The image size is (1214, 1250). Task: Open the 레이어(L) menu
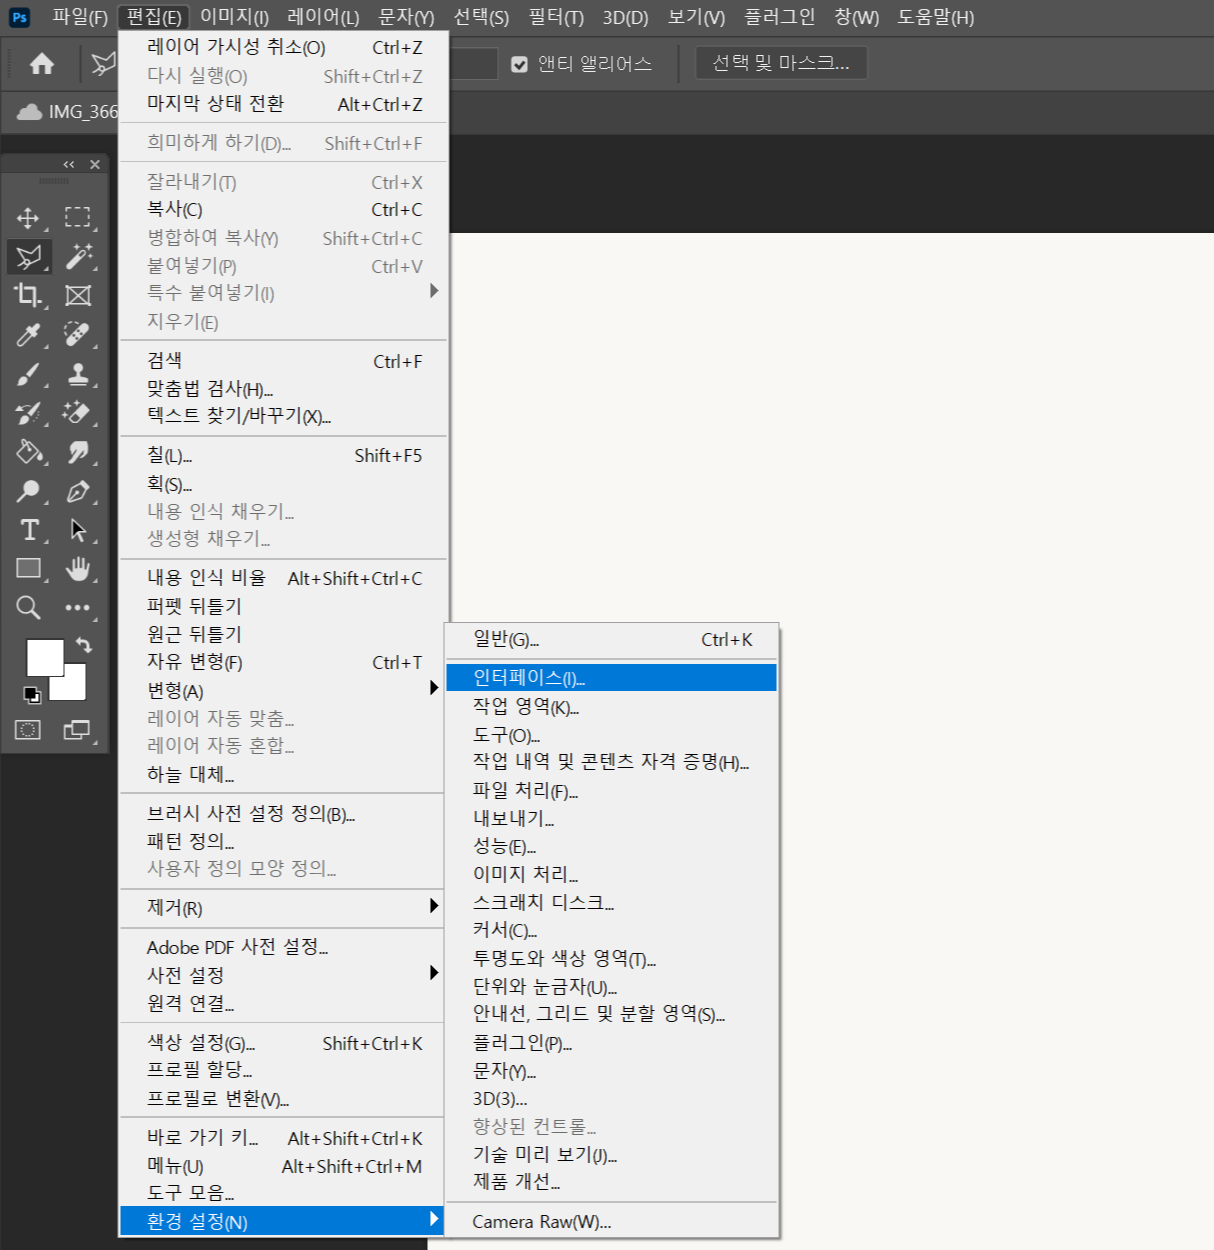click(323, 17)
